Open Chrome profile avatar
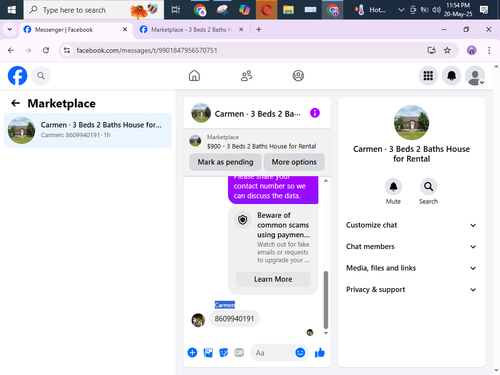Image resolution: width=500 pixels, height=375 pixels. 471,50
